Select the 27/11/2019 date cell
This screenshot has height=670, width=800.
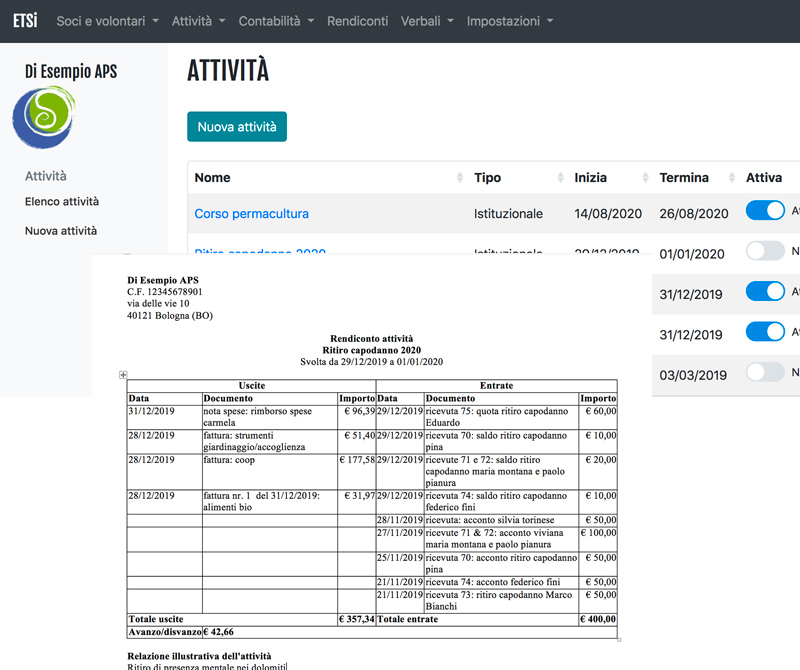point(400,539)
